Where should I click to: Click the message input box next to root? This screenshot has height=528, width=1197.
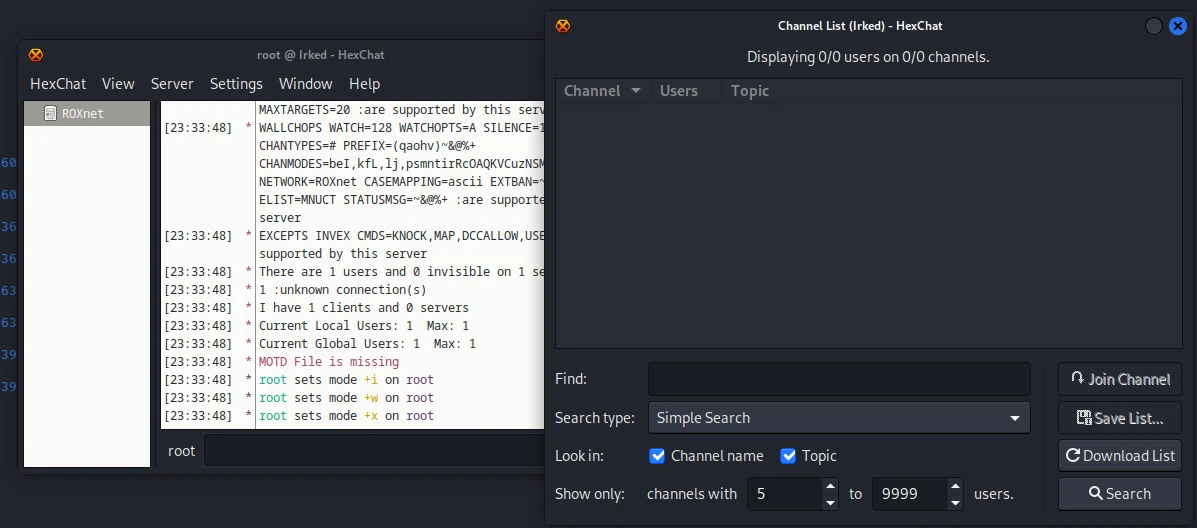374,451
